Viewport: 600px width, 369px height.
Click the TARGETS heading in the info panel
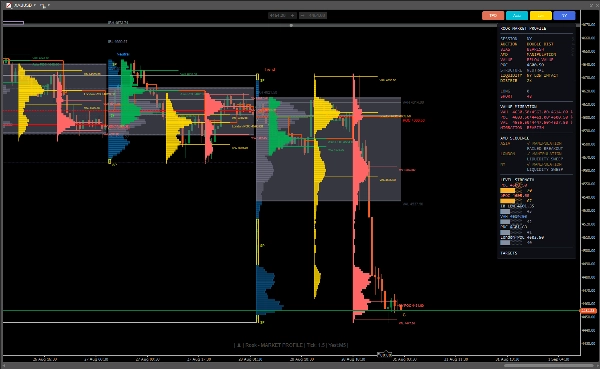point(509,253)
